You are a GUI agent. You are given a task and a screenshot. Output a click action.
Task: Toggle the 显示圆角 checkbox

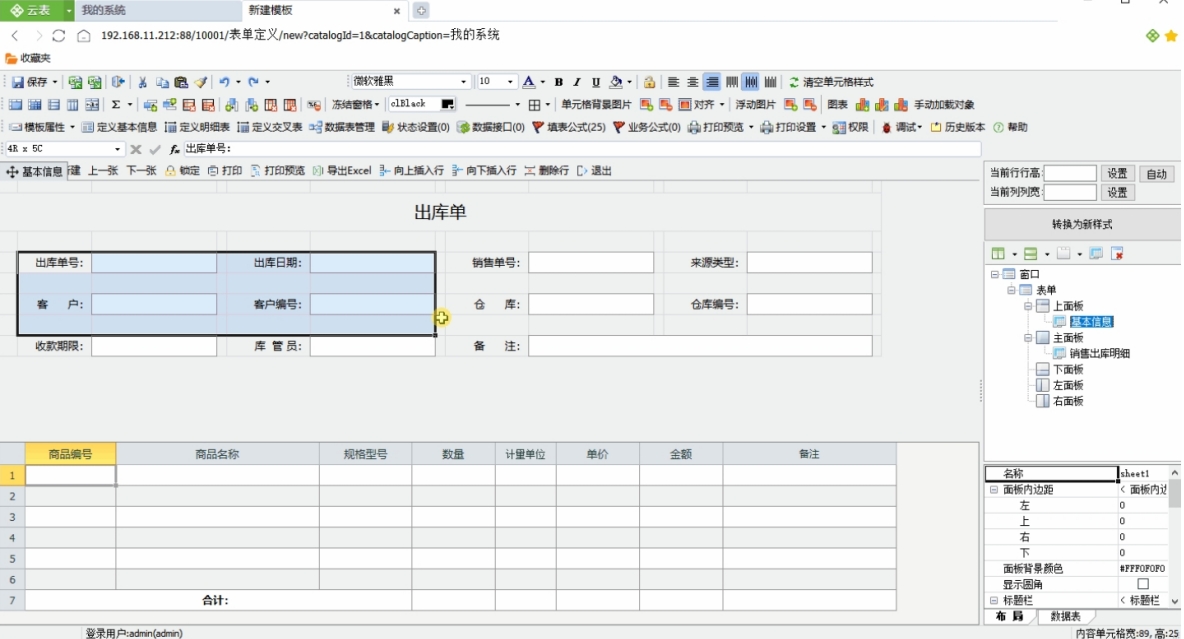coord(1142,584)
